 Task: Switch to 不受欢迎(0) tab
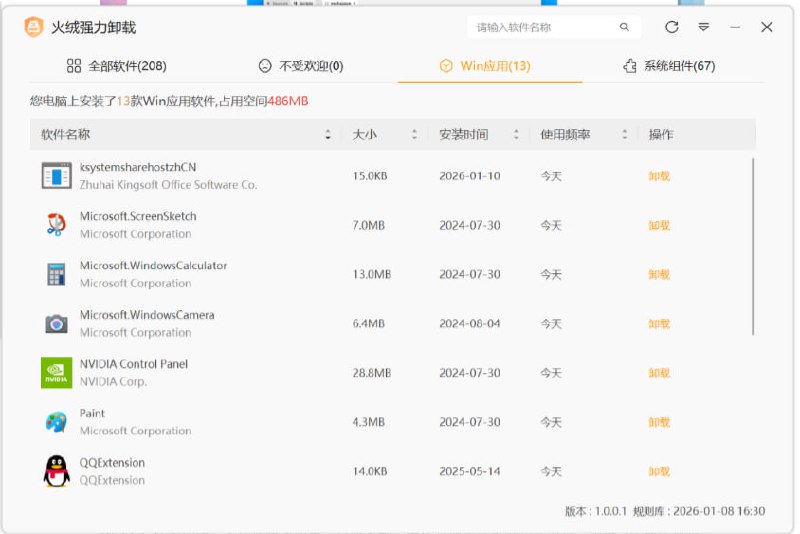[x=301, y=66]
